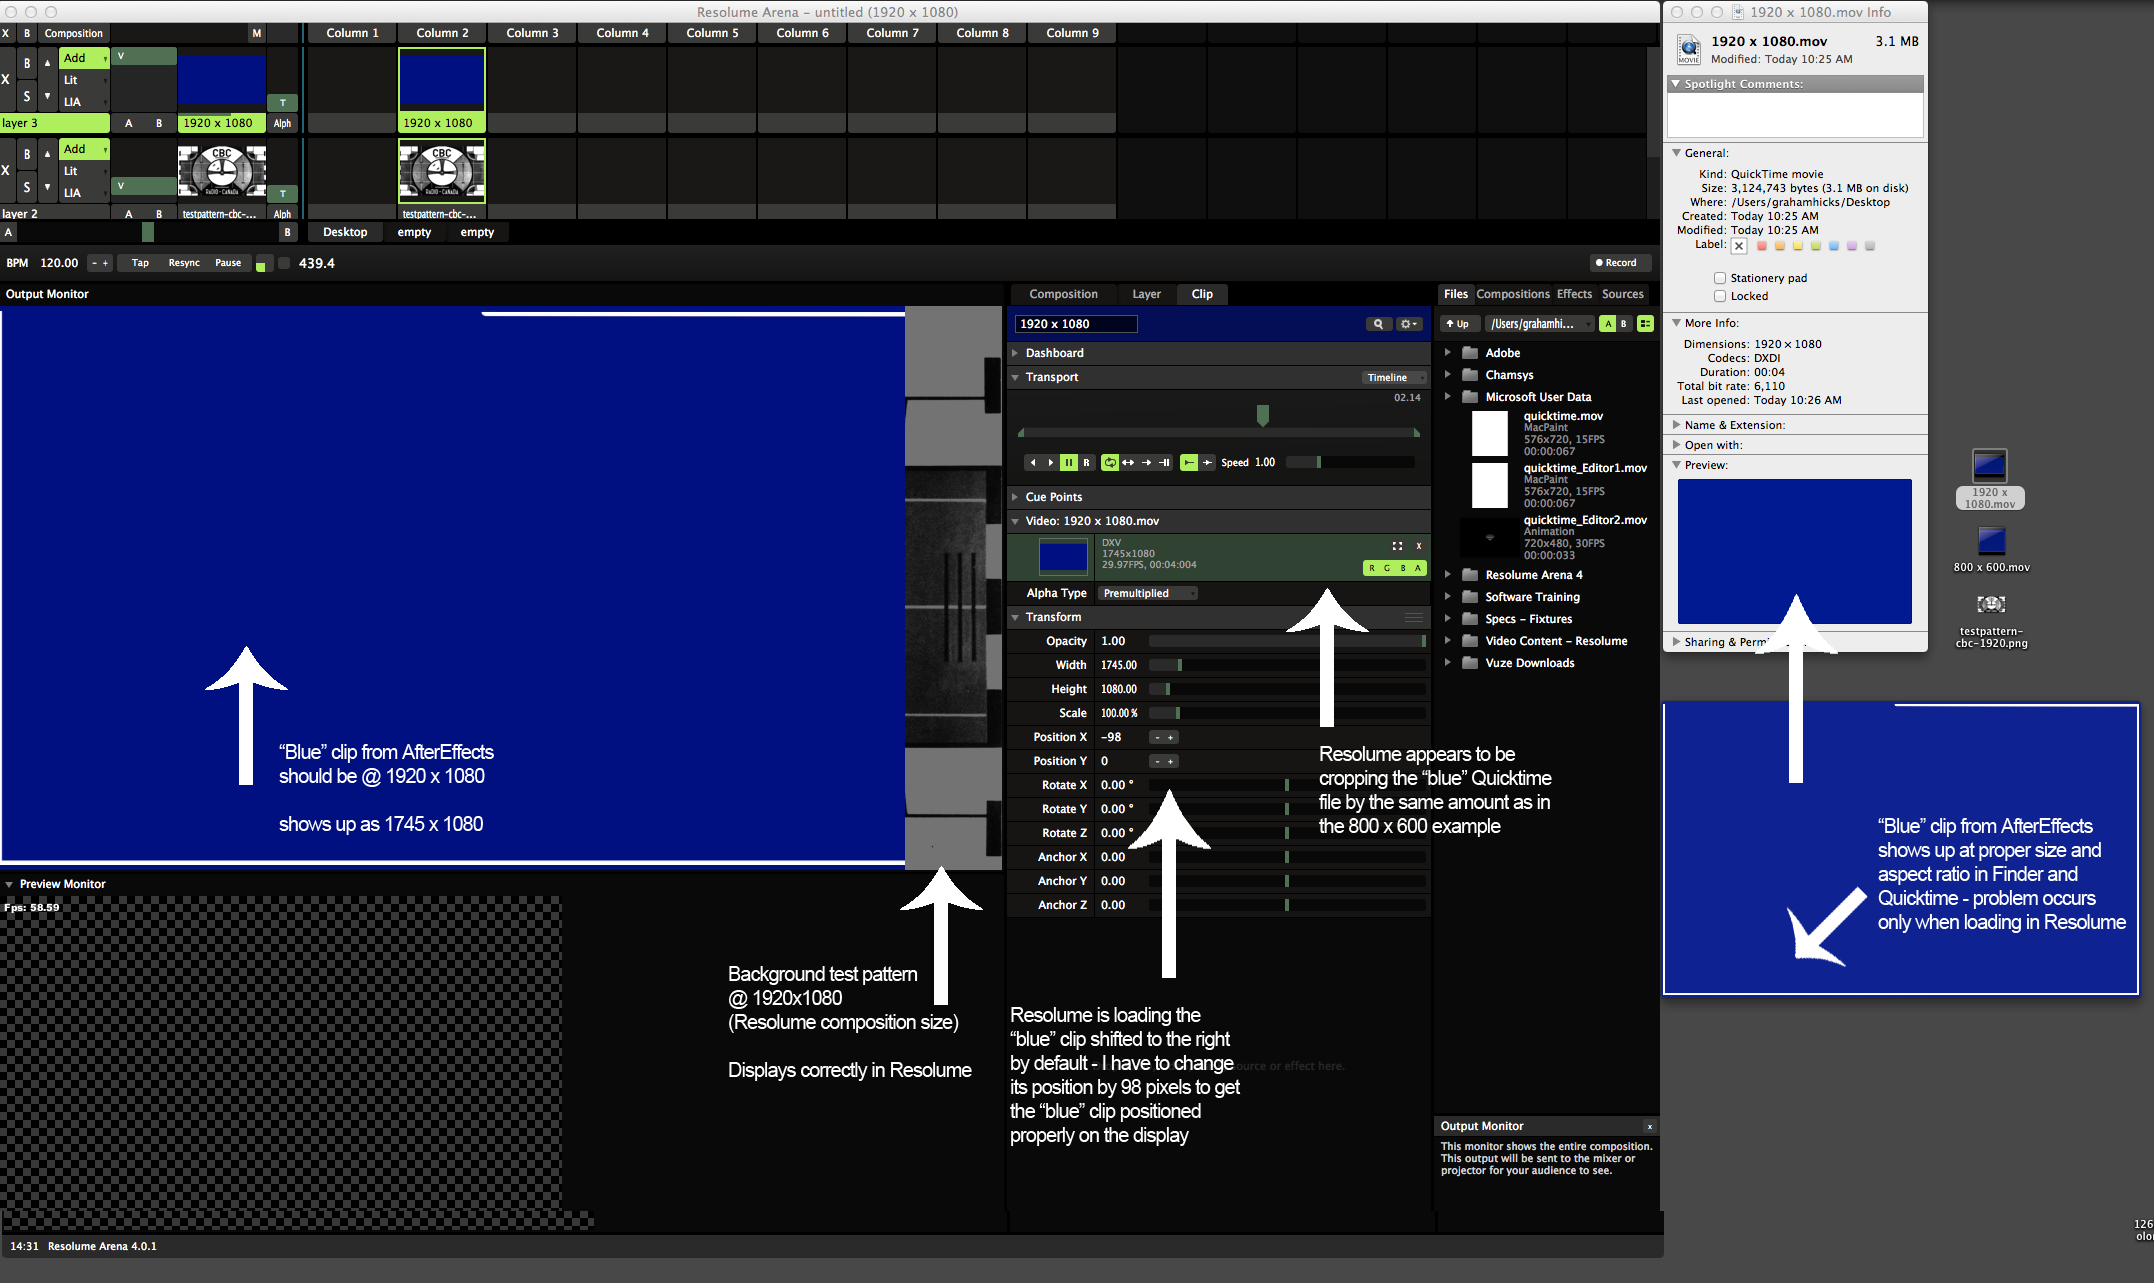Image resolution: width=2154 pixels, height=1283 pixels.
Task: Click the green continue-from-position start icon
Action: (1189, 462)
